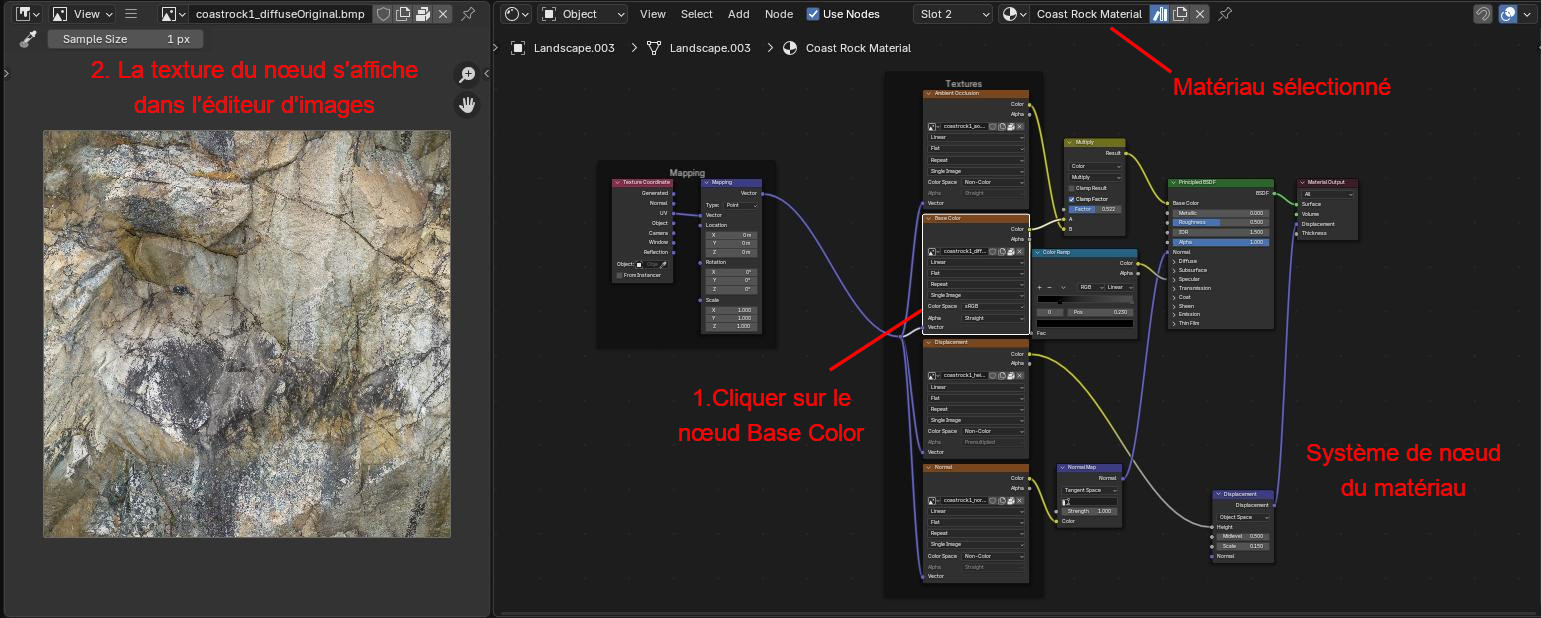Viewport: 1541px width, 618px height.
Task: Duplicate Coast Rock Material with new-copy icon
Action: 1180,14
